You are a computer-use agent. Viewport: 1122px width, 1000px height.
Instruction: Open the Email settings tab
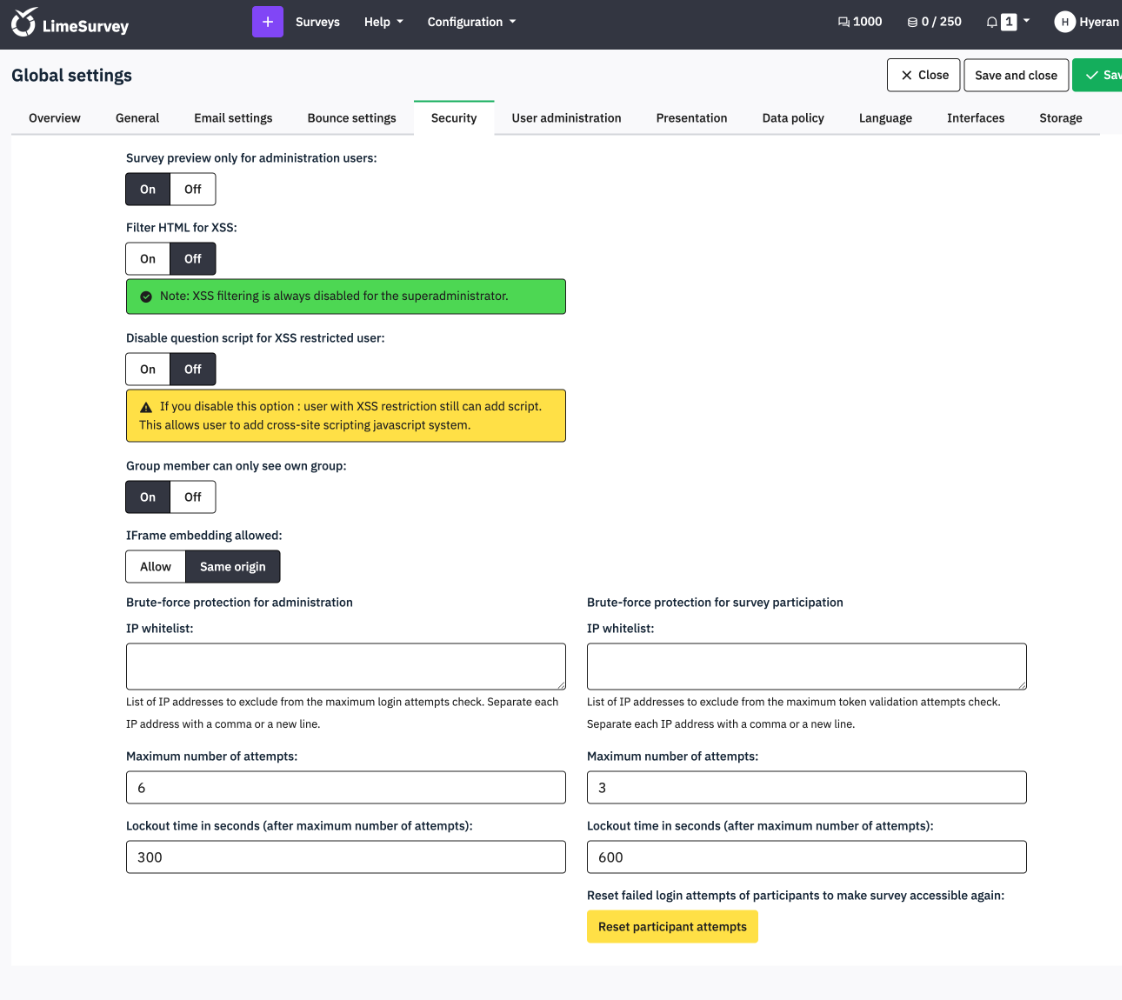point(233,118)
